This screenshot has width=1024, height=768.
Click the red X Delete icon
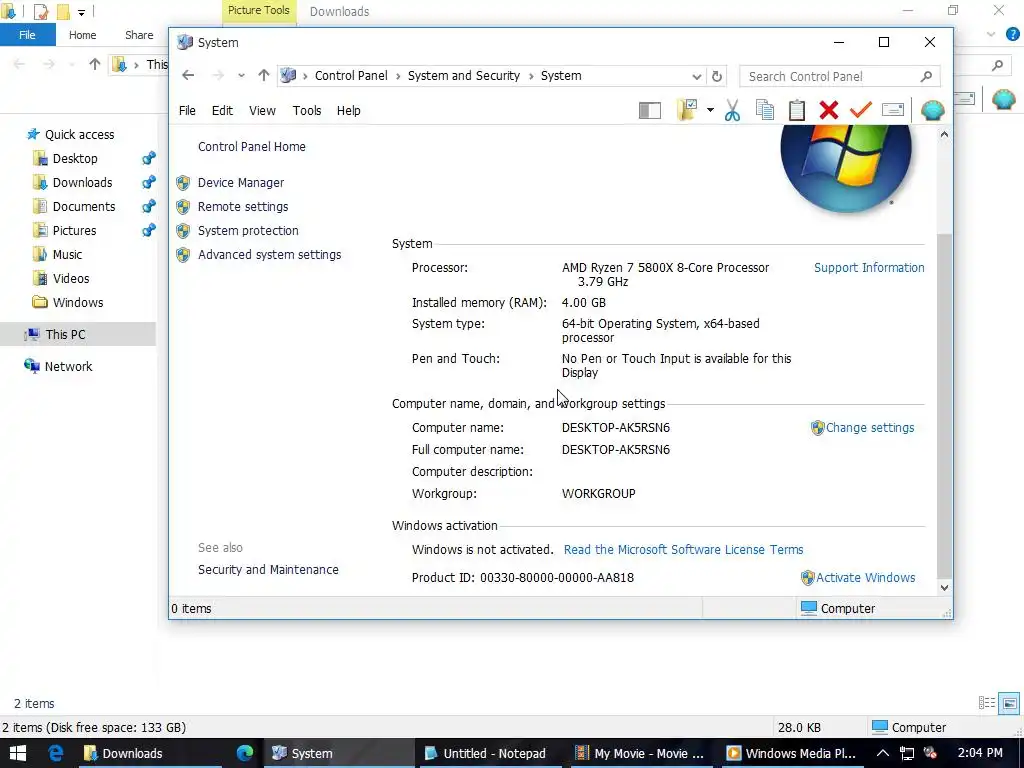(829, 110)
